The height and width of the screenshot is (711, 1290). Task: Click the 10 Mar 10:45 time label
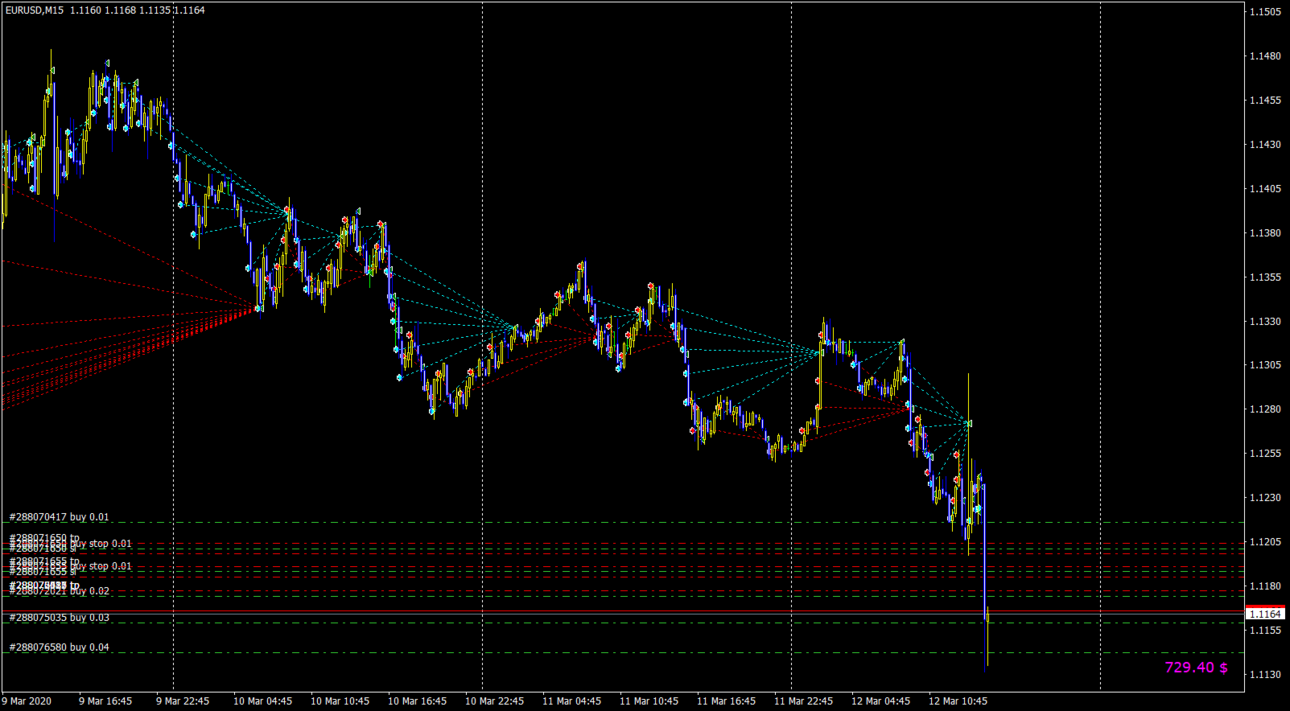340,701
